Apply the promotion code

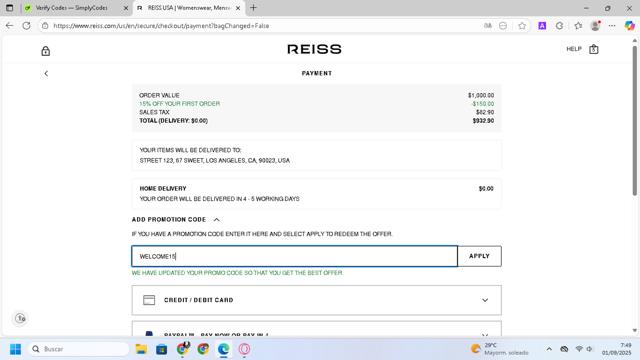click(480, 256)
